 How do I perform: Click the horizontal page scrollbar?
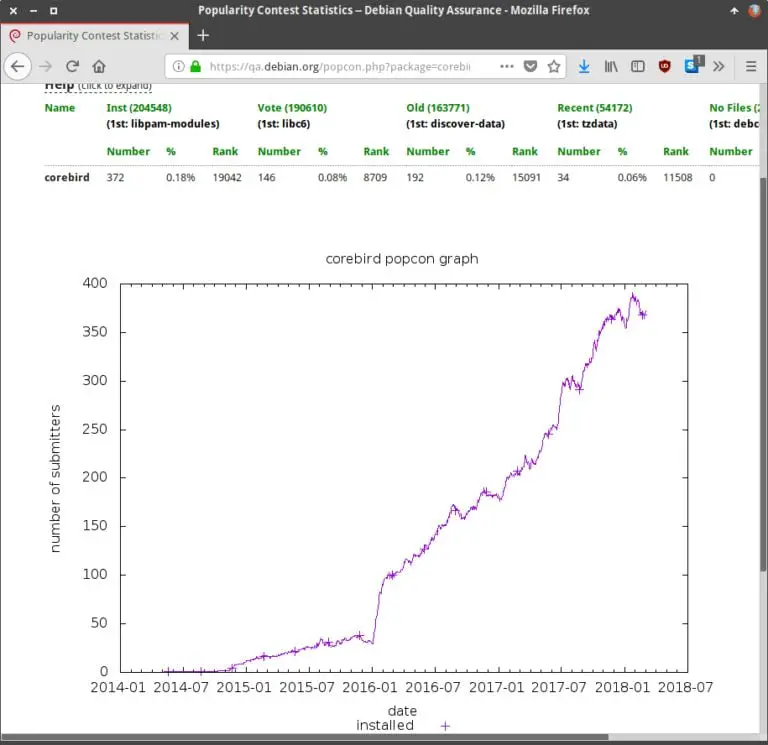coord(305,737)
